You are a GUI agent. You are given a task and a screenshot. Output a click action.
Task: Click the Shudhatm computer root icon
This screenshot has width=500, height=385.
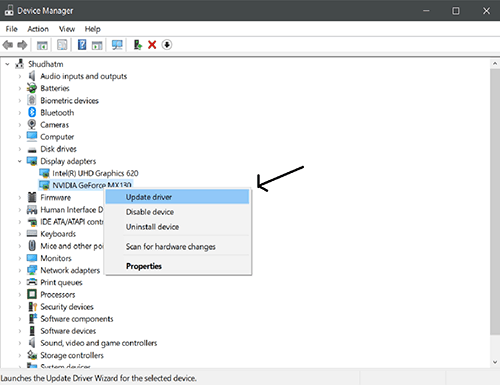(20, 64)
